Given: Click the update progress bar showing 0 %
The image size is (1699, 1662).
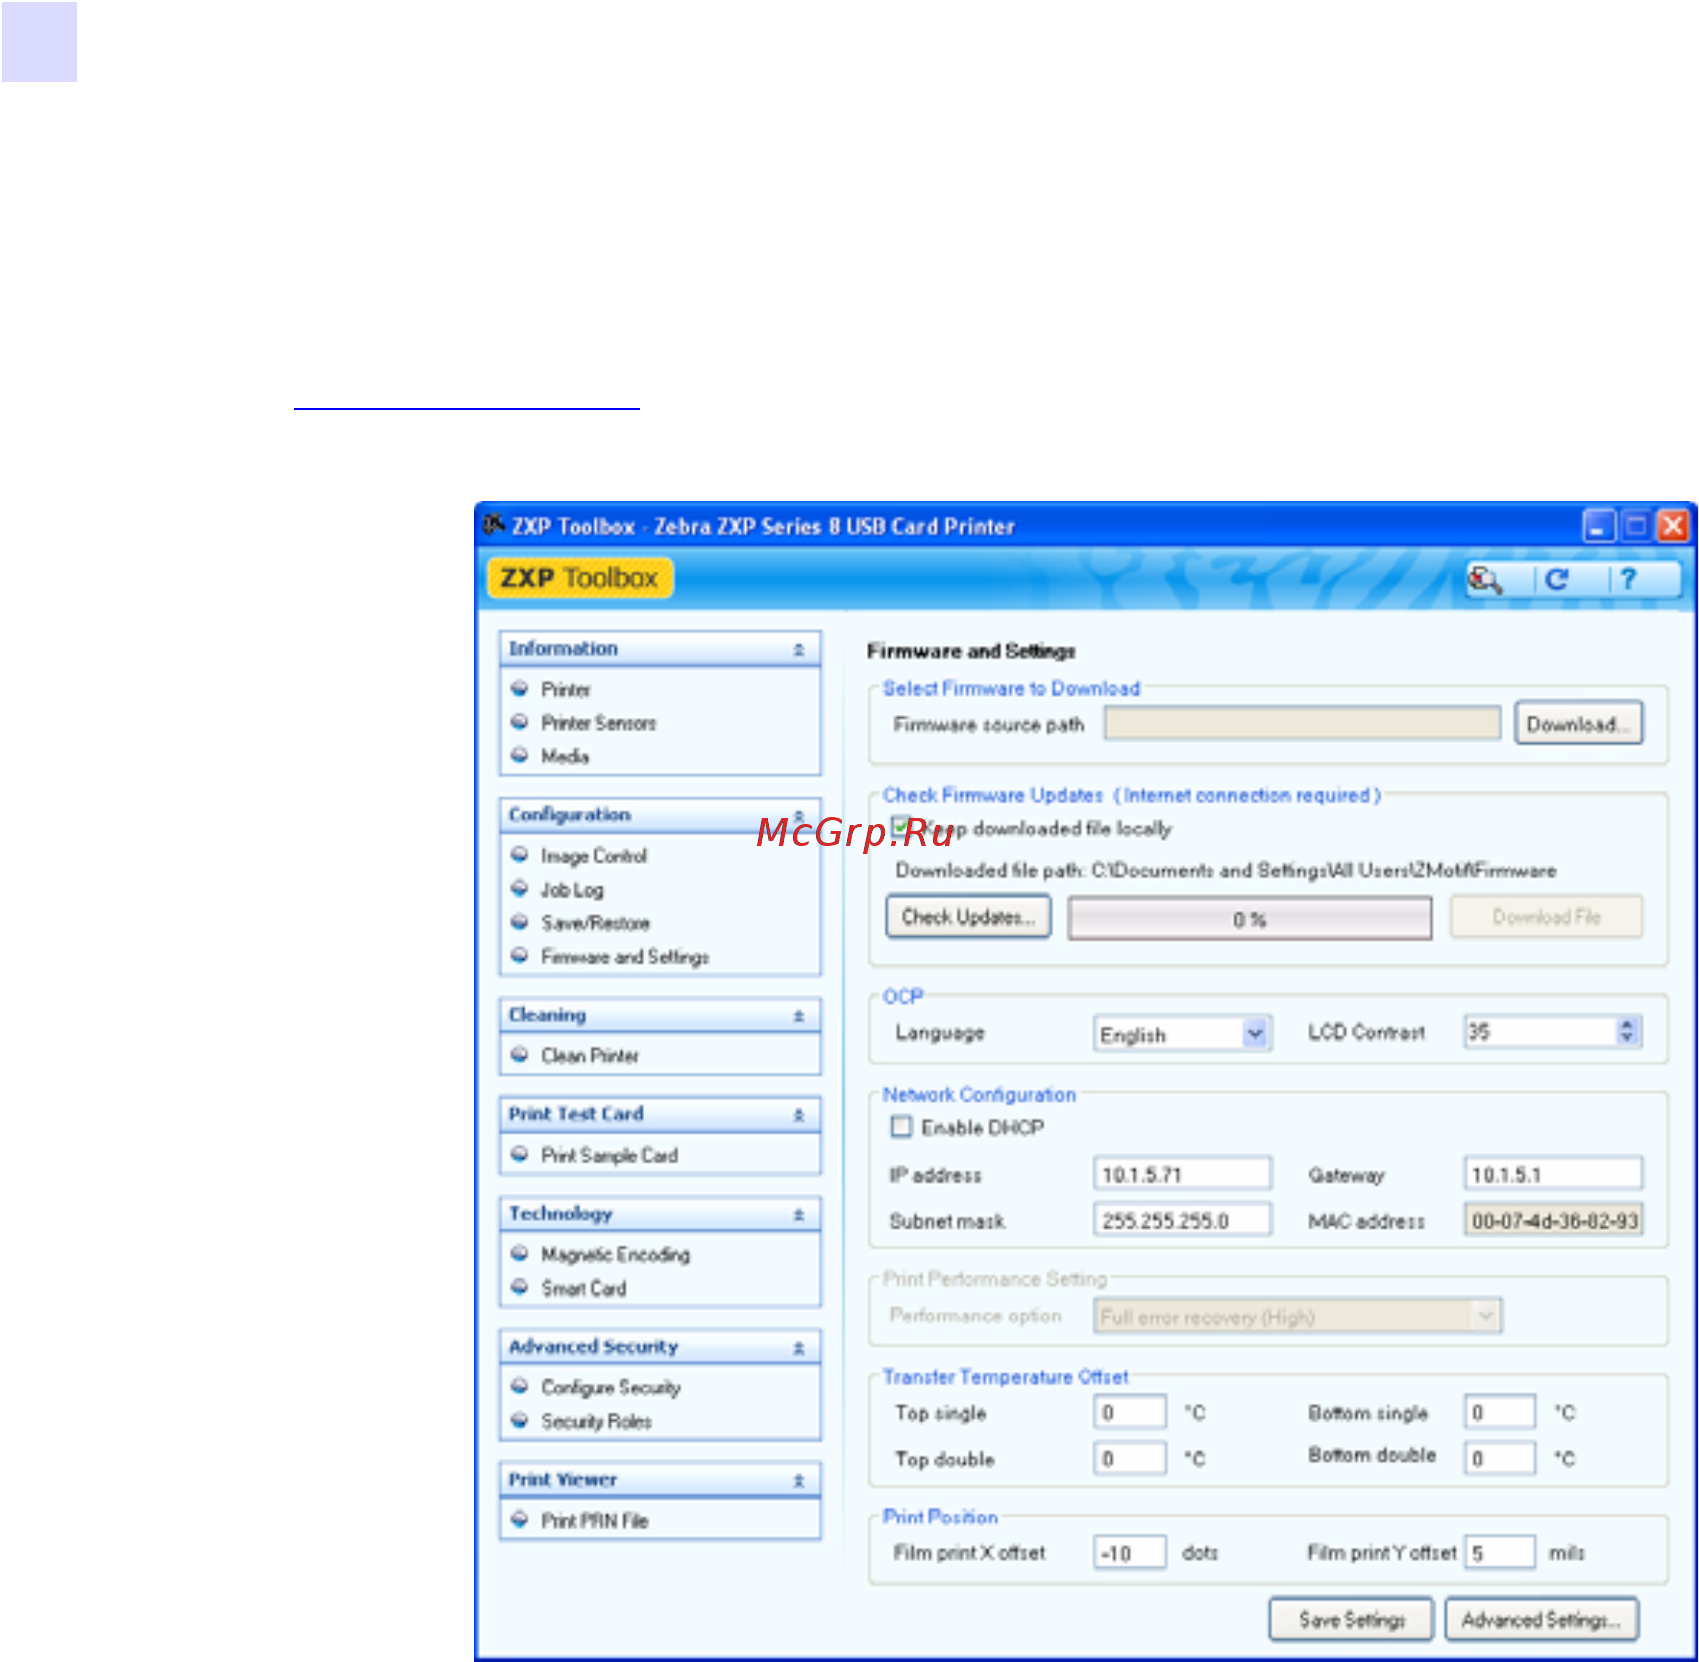Looking at the screenshot, I should coord(1249,918).
